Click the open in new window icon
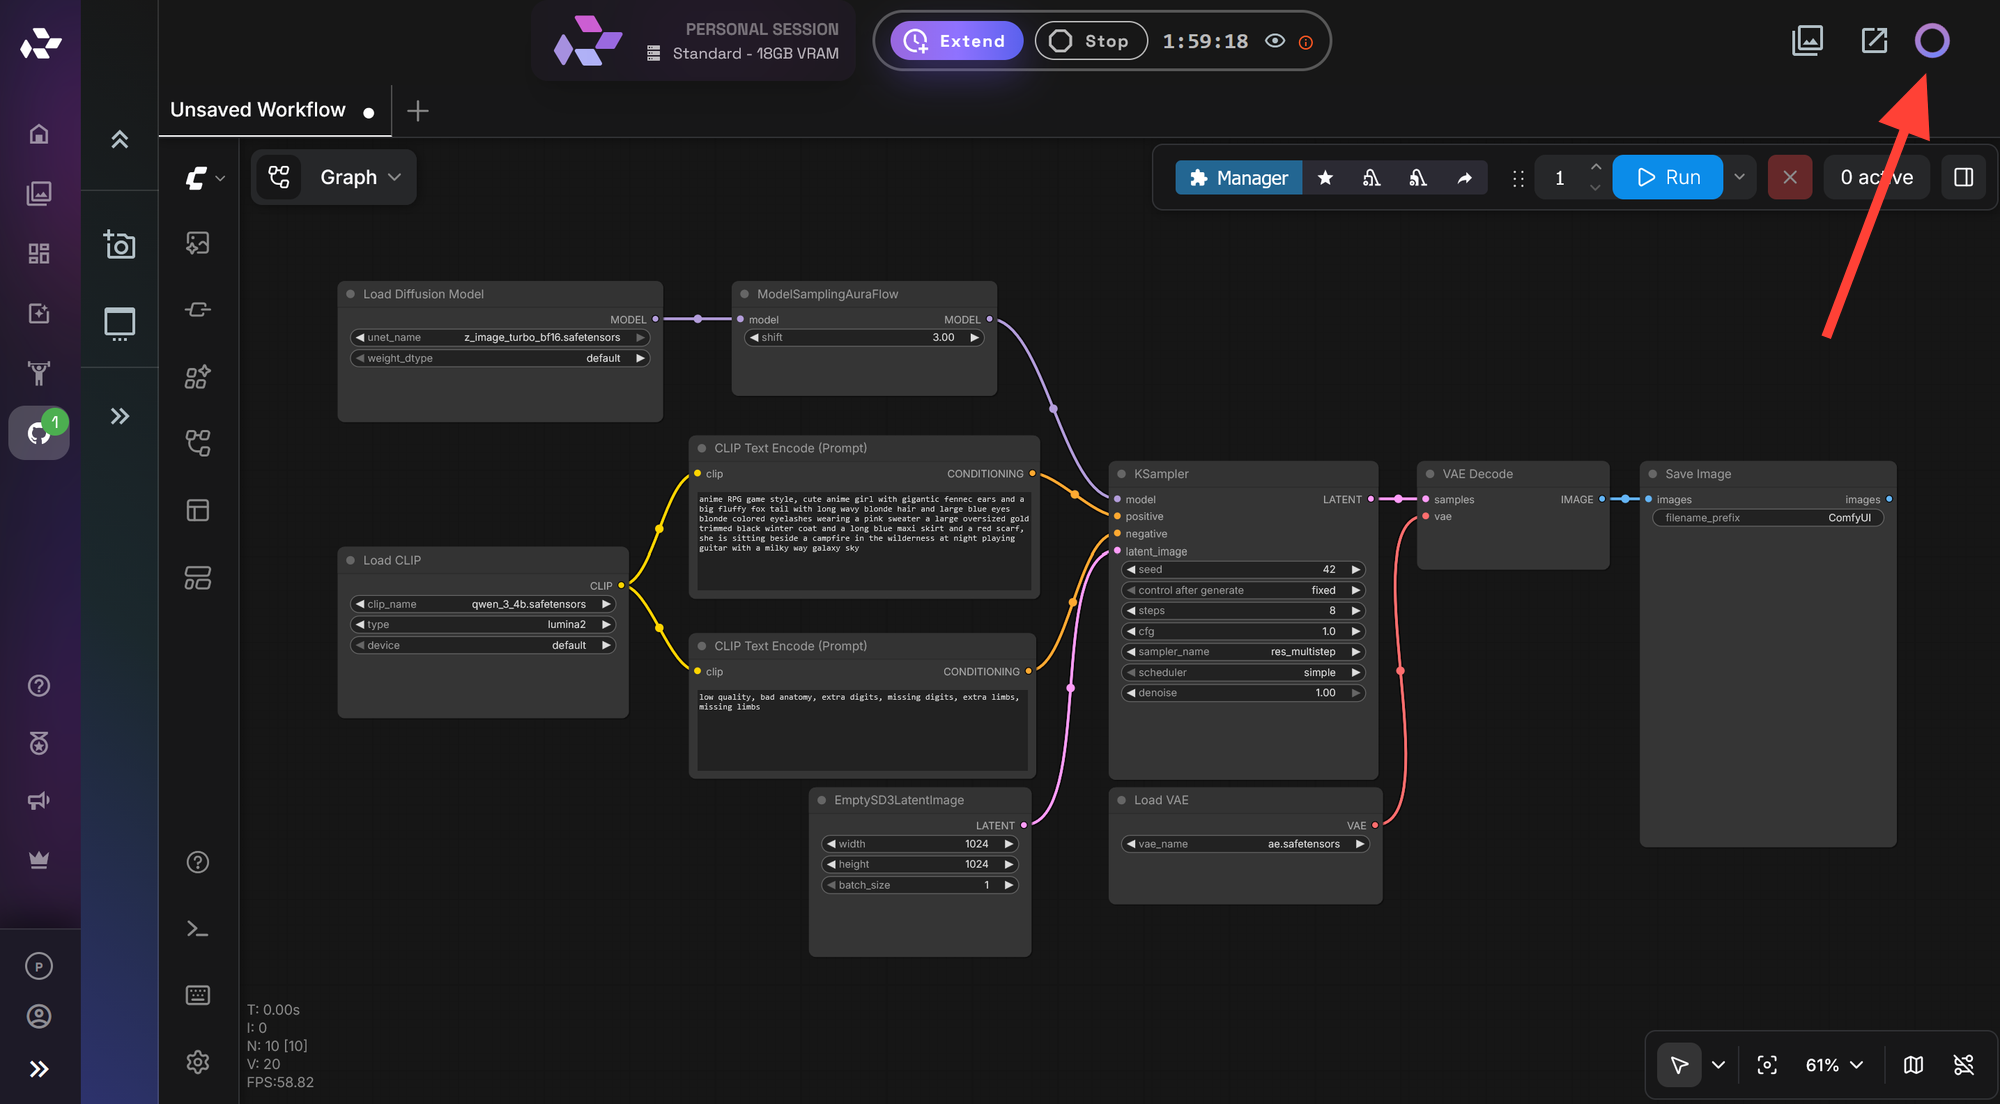The width and height of the screenshot is (2000, 1104). (1874, 41)
